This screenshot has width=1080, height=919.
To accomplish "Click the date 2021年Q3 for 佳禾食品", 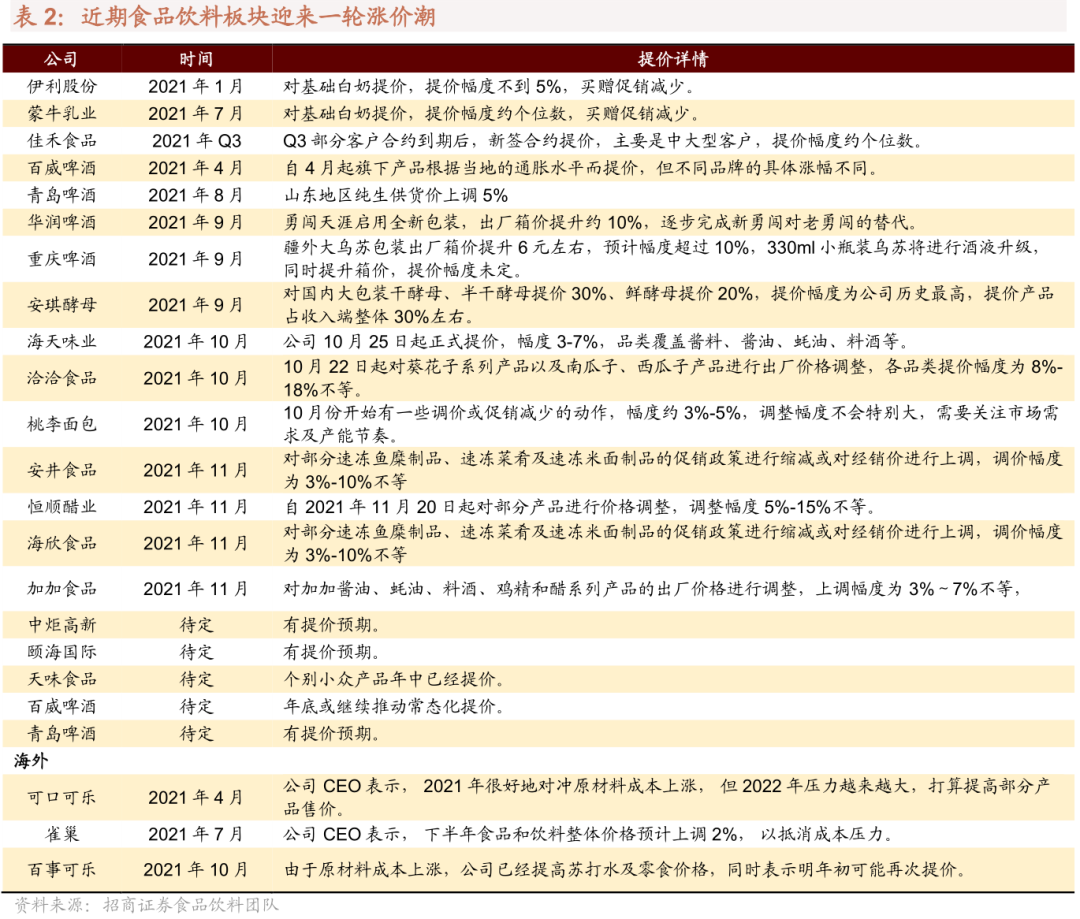I will tap(196, 141).
